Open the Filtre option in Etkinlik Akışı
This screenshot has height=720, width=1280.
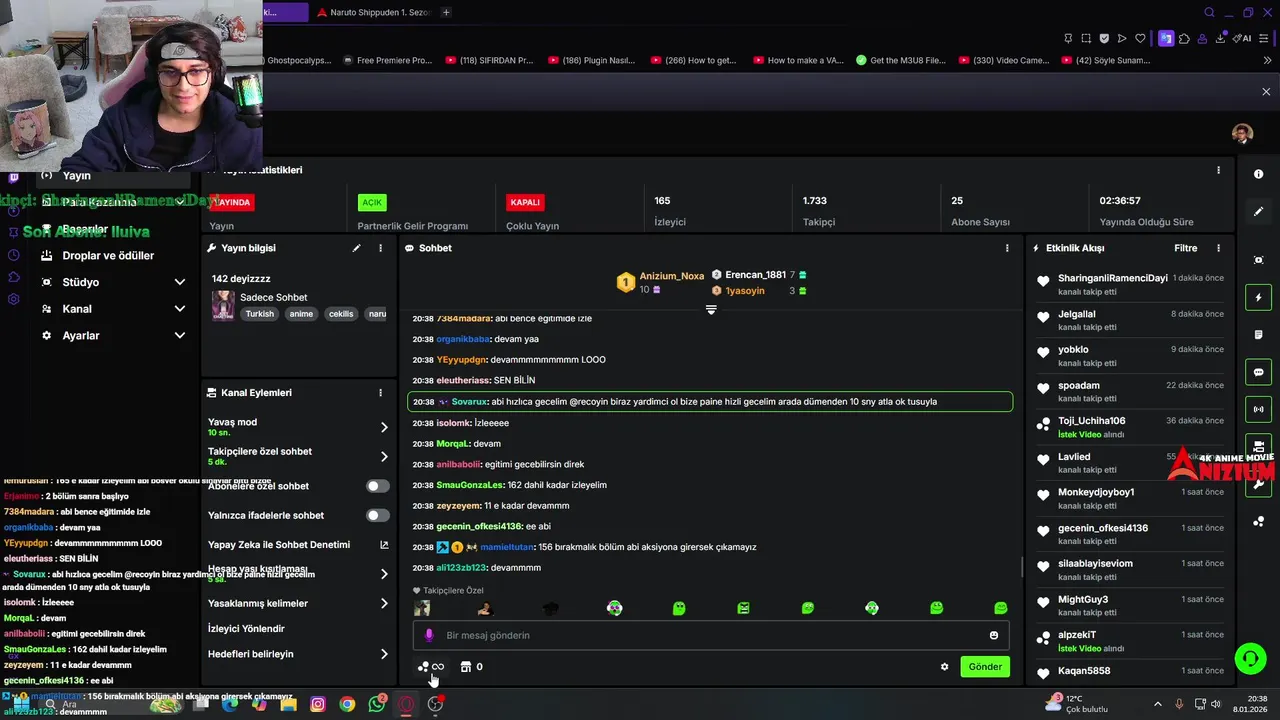[1185, 248]
